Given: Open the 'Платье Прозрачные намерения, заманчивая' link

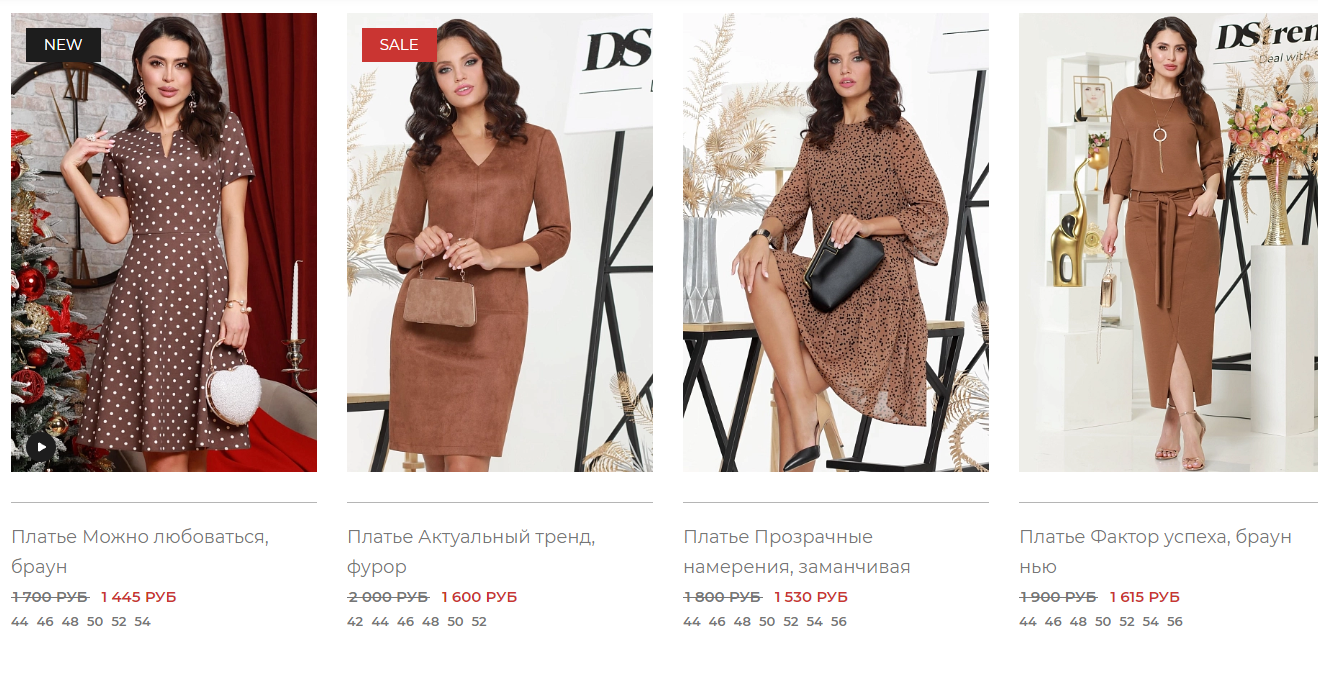Looking at the screenshot, I should 797,552.
